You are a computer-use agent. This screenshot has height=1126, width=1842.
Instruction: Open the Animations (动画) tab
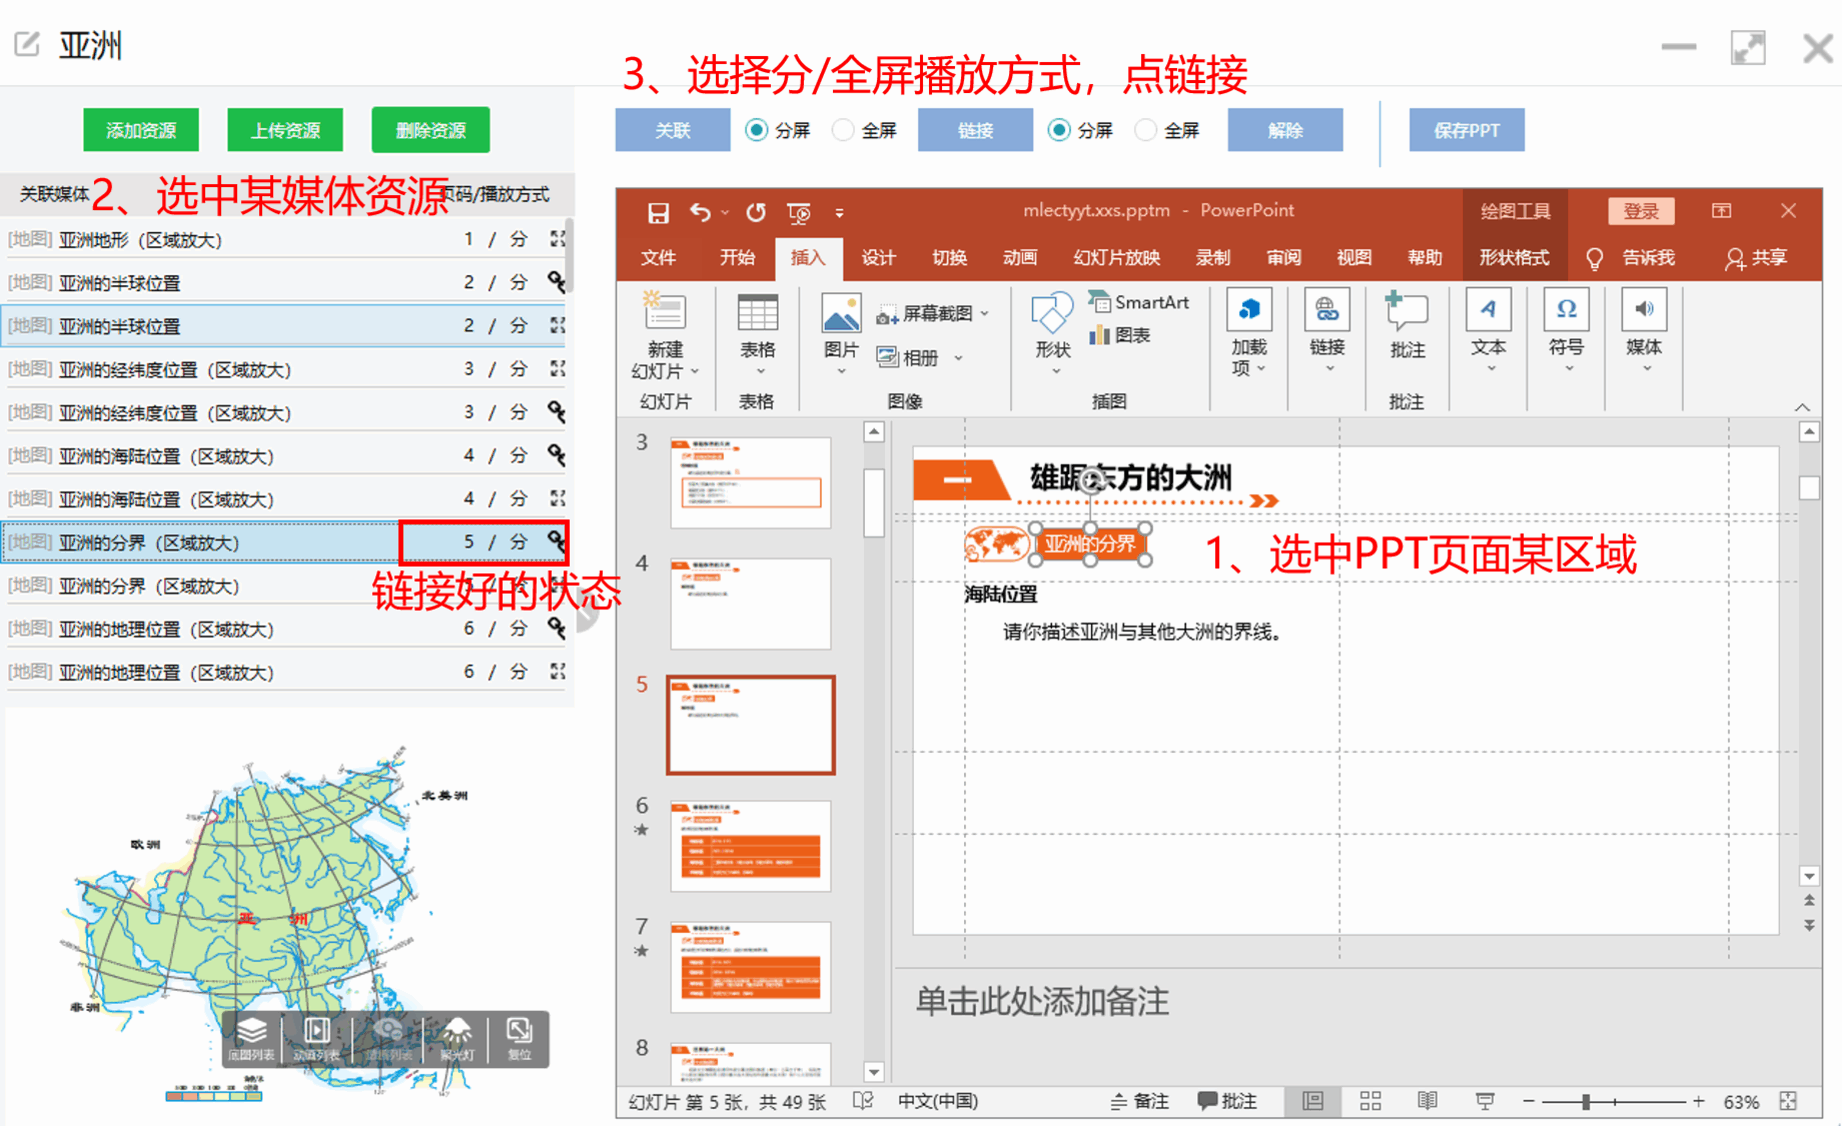[x=1019, y=258]
